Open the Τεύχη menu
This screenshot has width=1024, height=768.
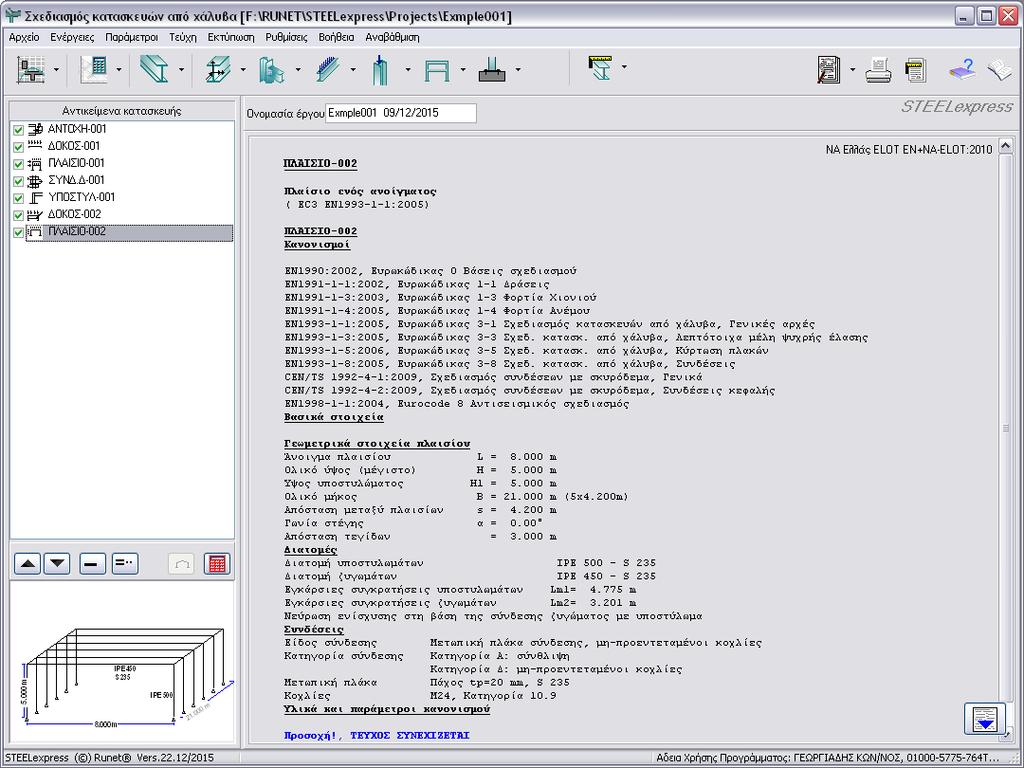coord(182,37)
